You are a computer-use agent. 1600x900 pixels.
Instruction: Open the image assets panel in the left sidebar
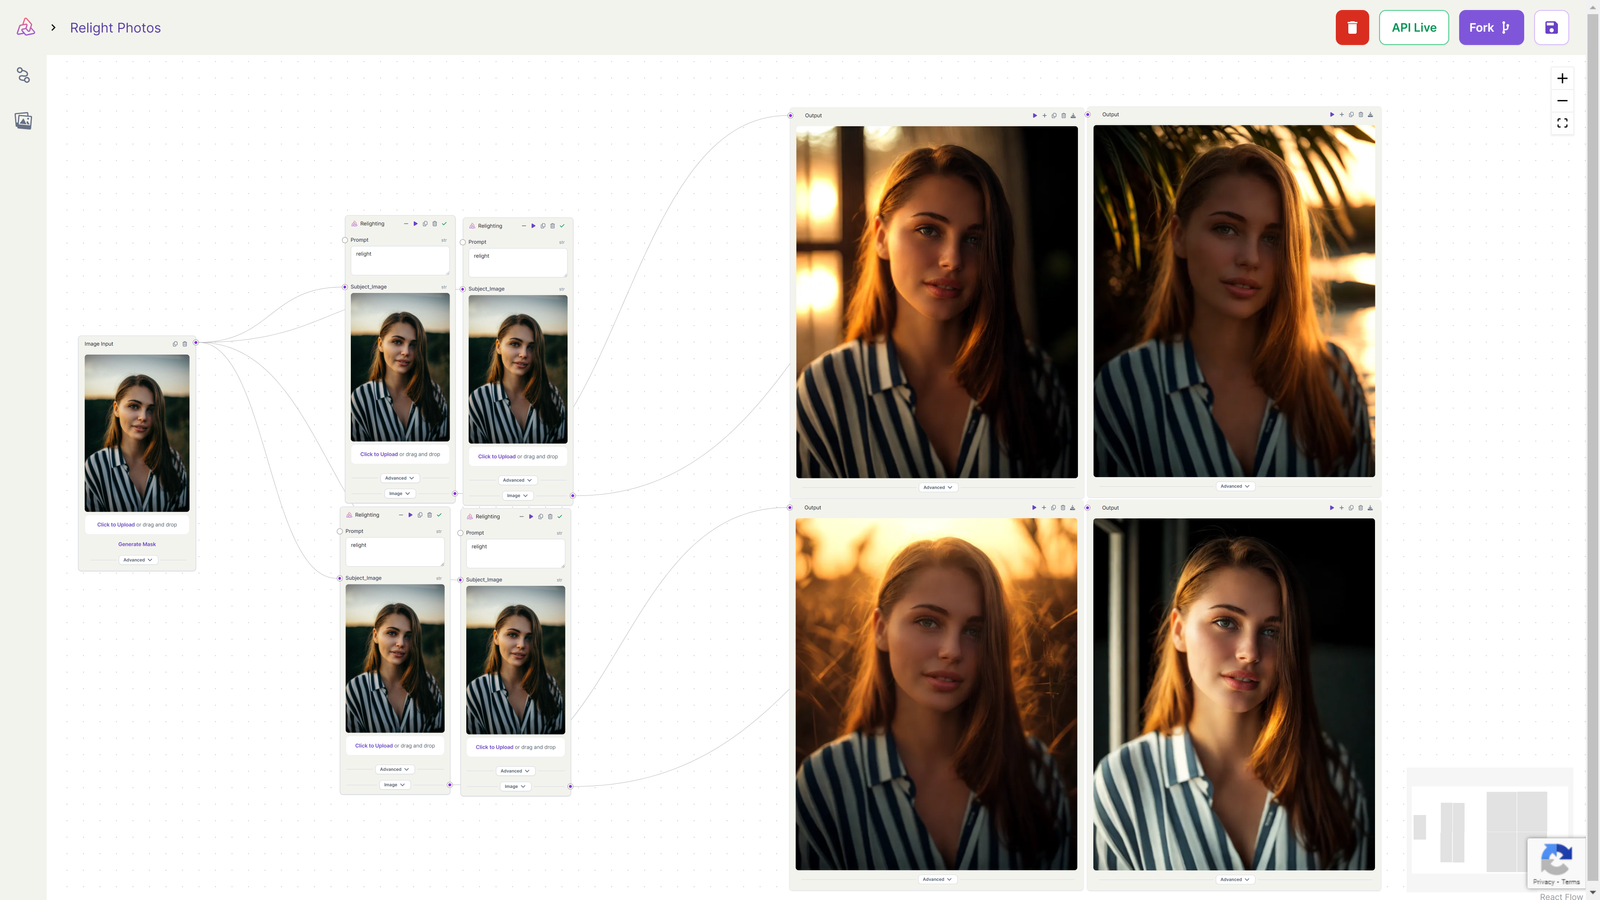click(x=23, y=120)
